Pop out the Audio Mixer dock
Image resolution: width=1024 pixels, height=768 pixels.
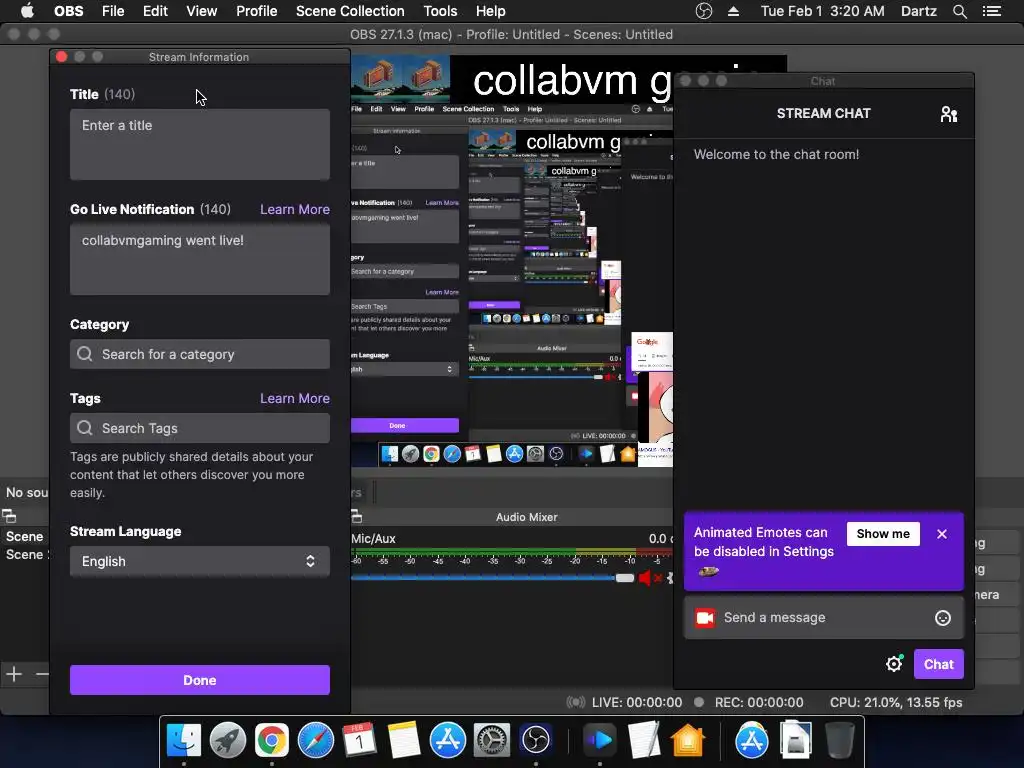pyautogui.click(x=357, y=517)
